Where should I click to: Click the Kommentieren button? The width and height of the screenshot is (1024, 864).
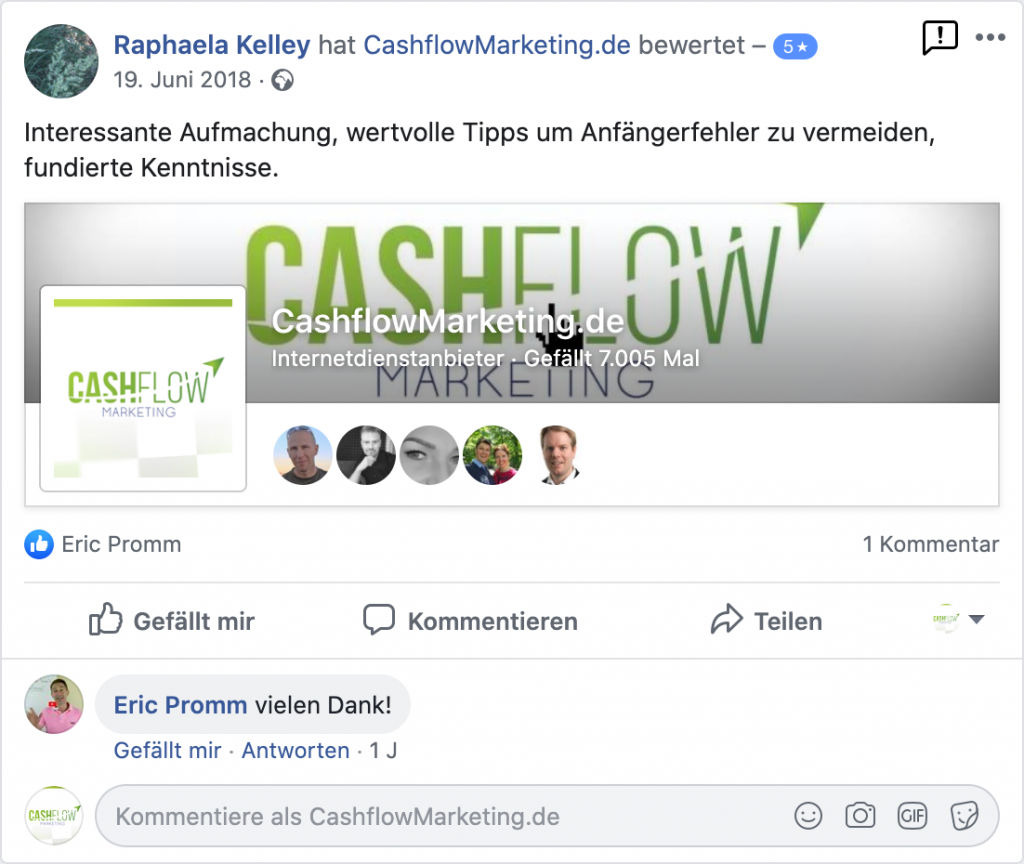[x=470, y=620]
